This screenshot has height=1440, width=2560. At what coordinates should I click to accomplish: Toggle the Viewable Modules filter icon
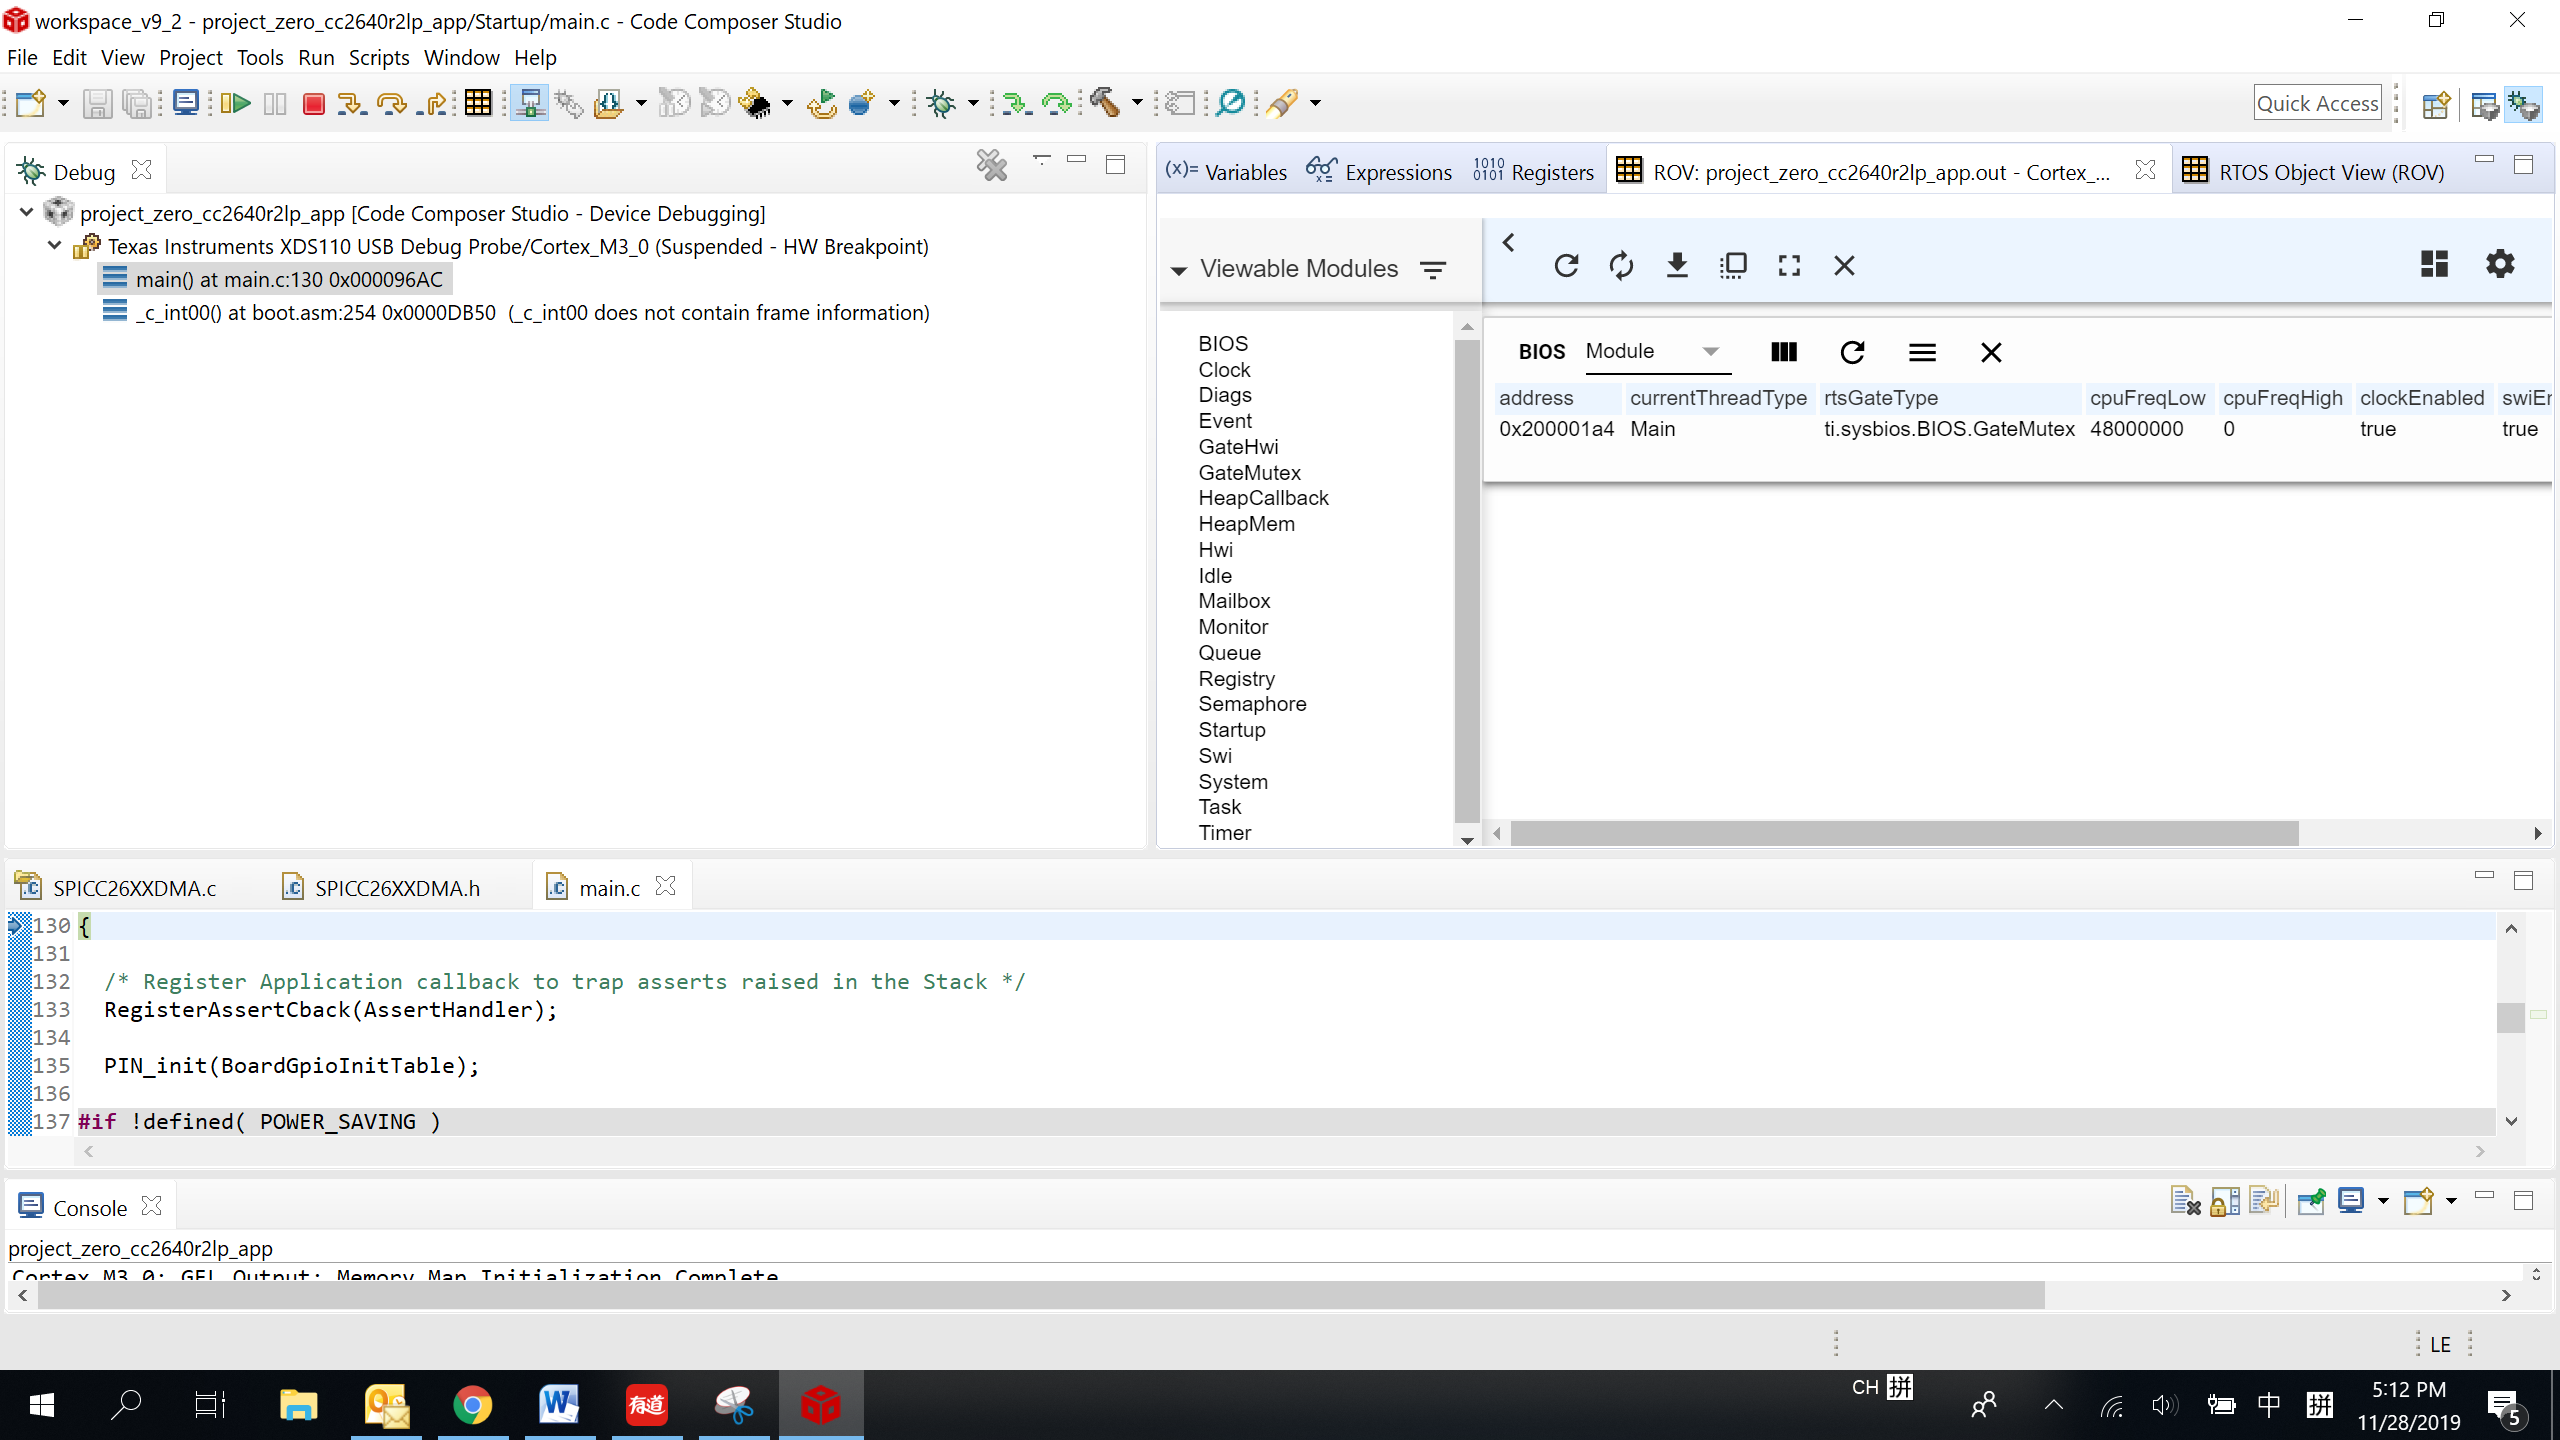click(x=1433, y=269)
